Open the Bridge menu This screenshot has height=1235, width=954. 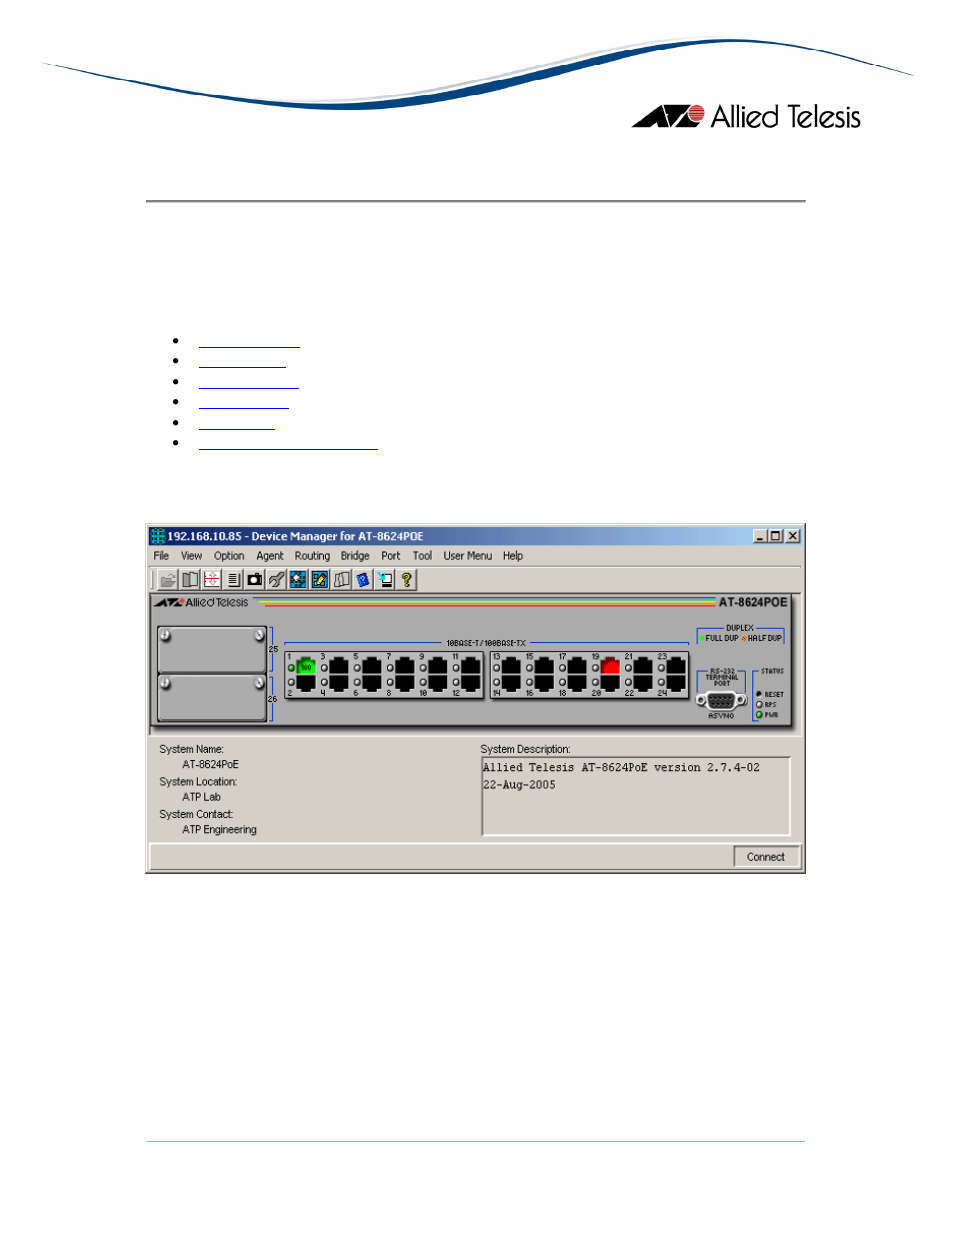pos(355,556)
